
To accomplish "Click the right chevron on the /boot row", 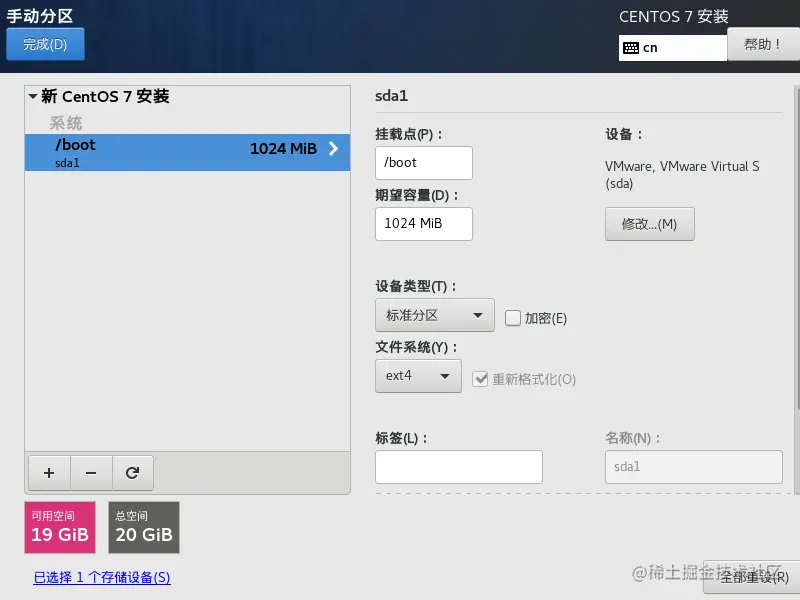I will [333, 148].
